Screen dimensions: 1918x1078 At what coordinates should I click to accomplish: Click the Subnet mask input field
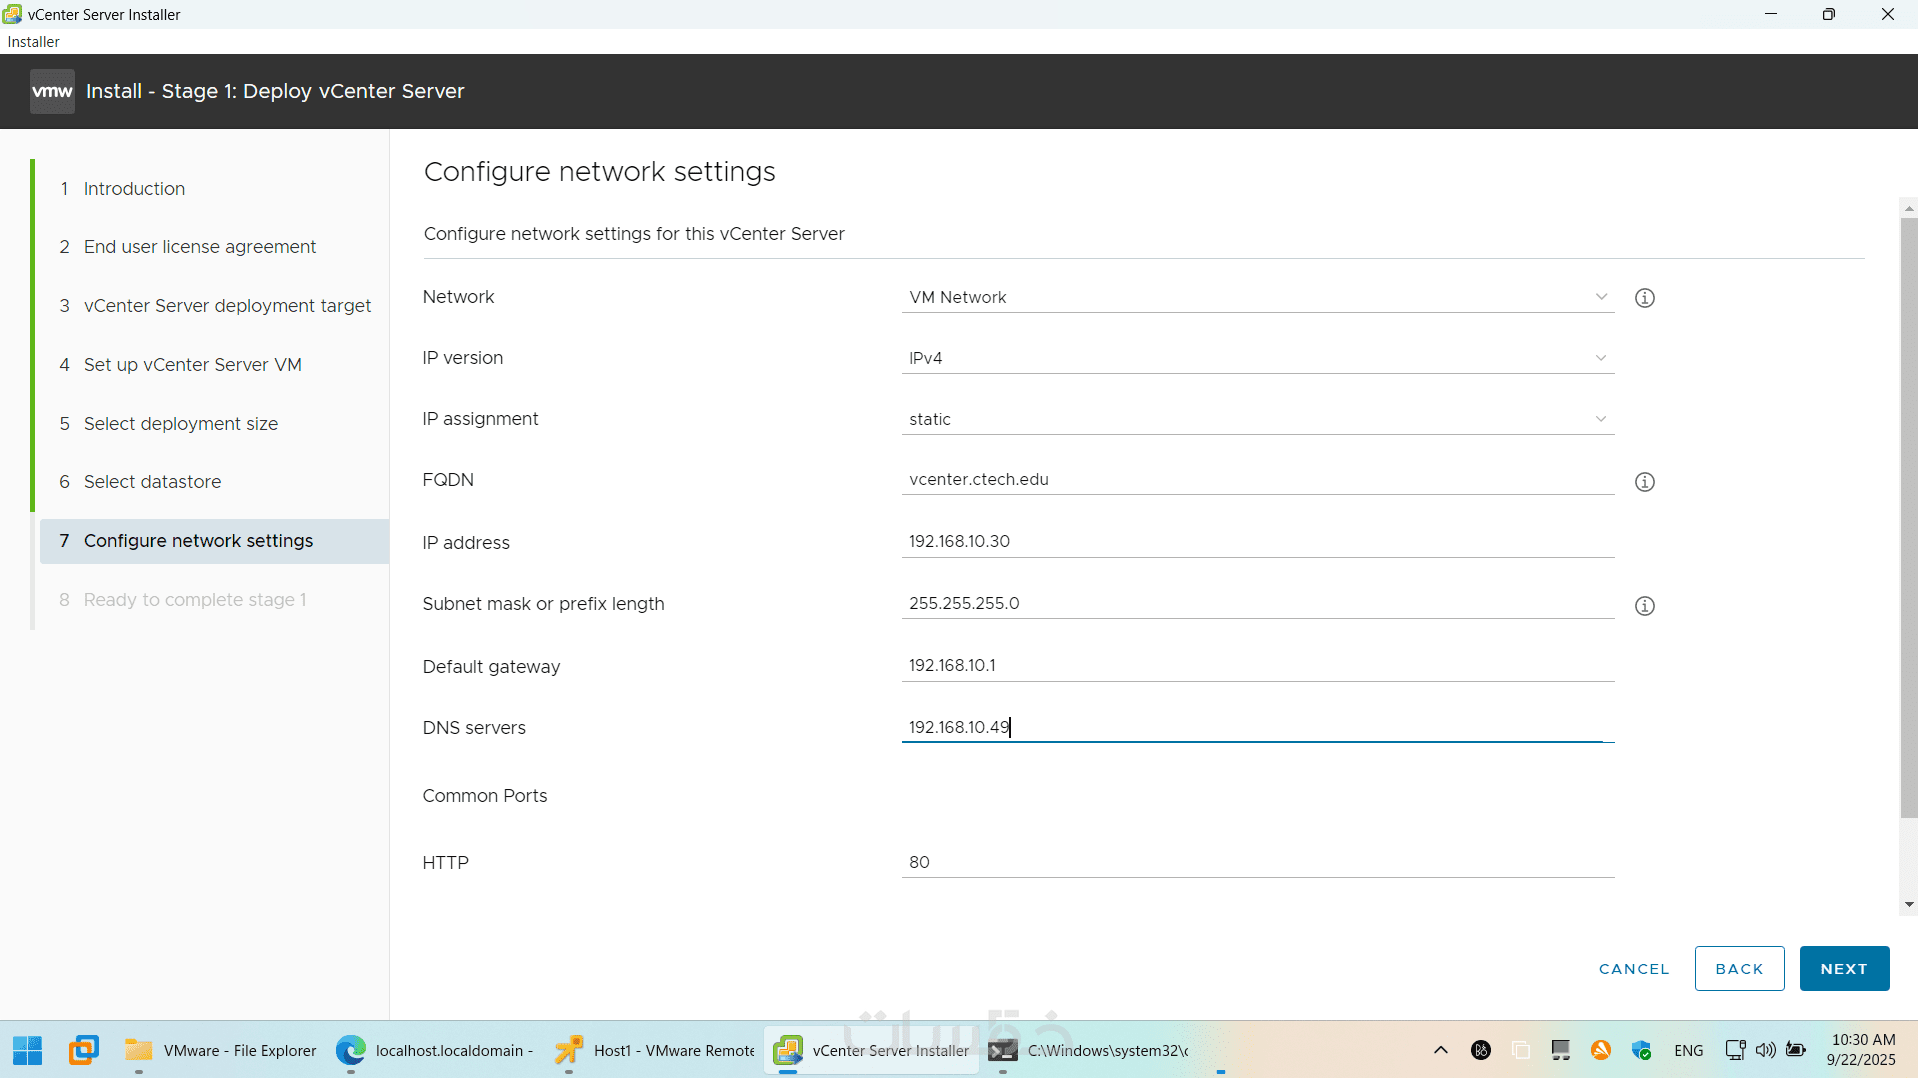[x=1258, y=604]
